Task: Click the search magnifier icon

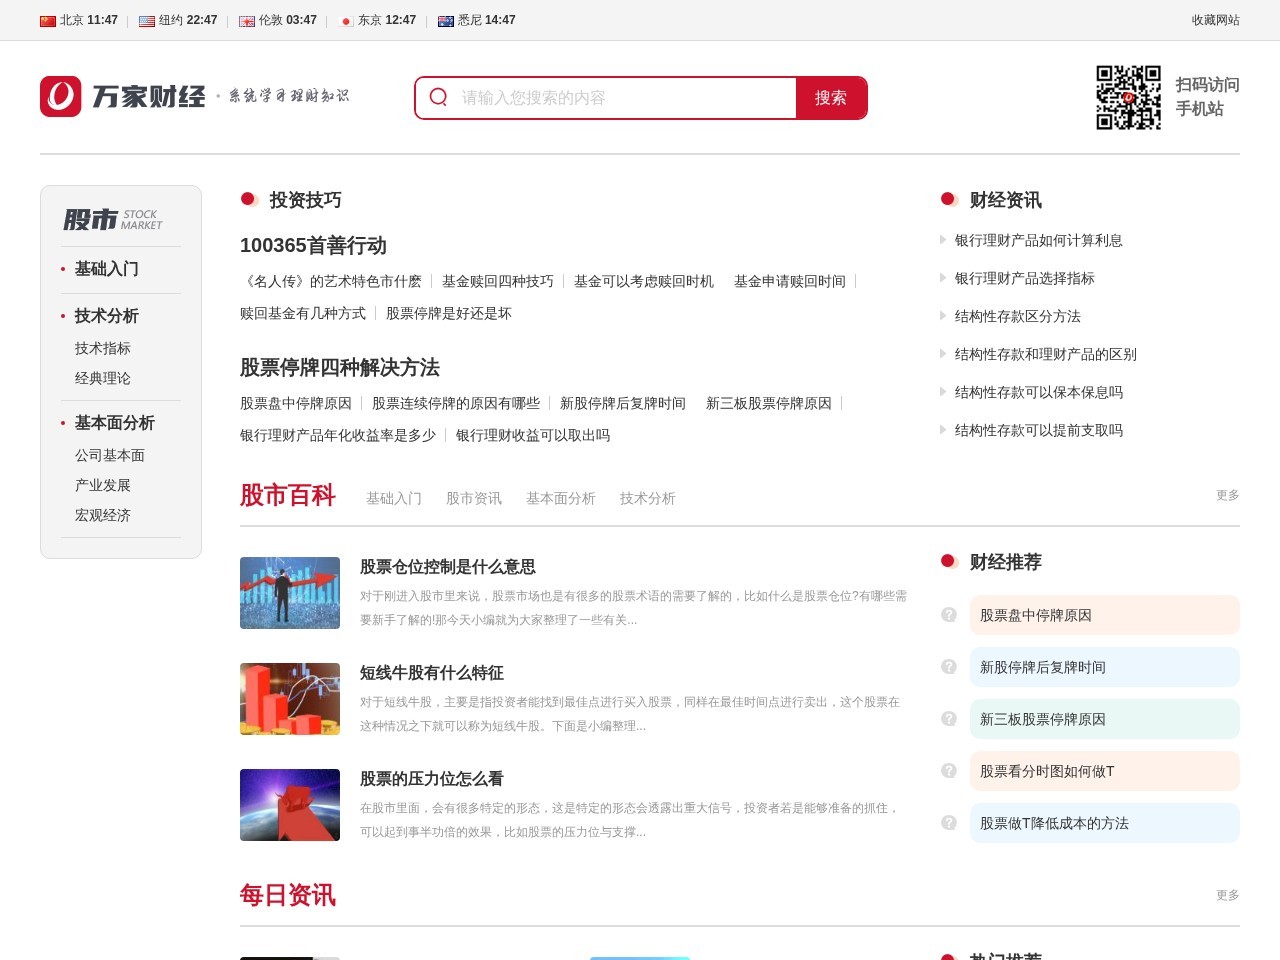Action: [438, 97]
